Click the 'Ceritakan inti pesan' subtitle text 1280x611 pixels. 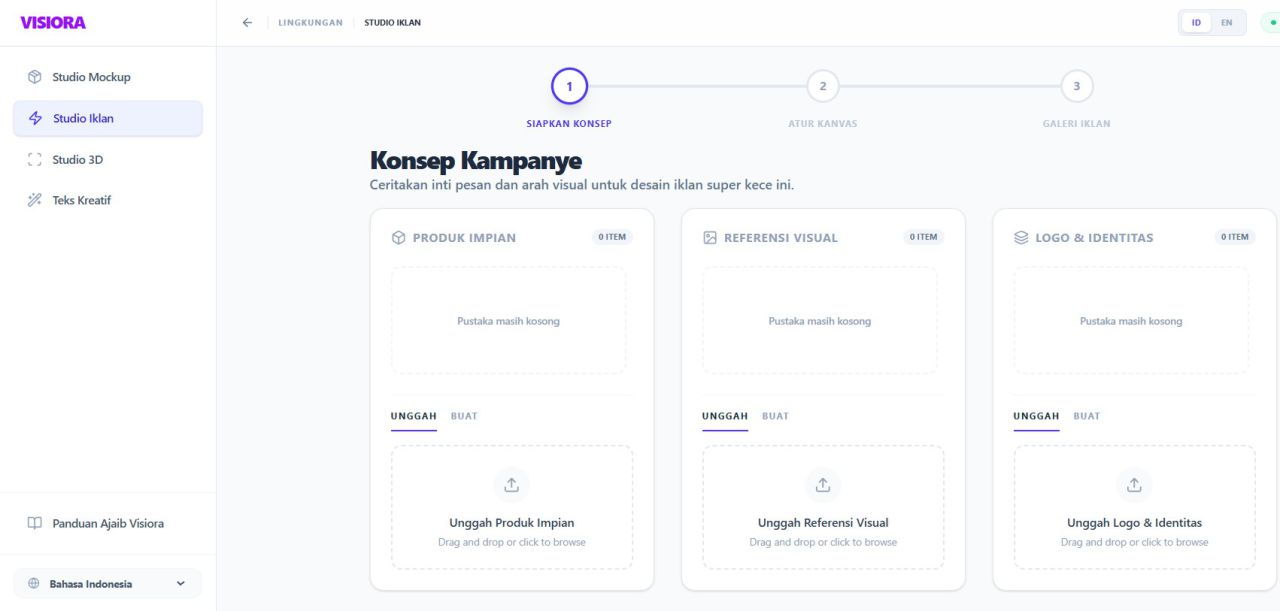pyautogui.click(x=582, y=185)
